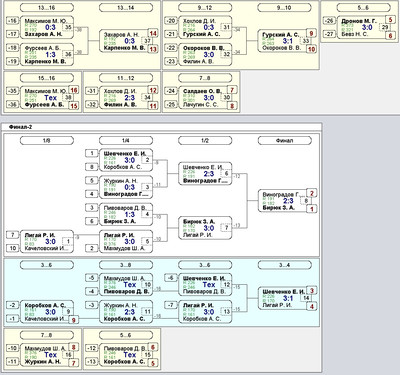Click the Финал-2 section title
The width and height of the screenshot is (400, 375).
[20, 127]
